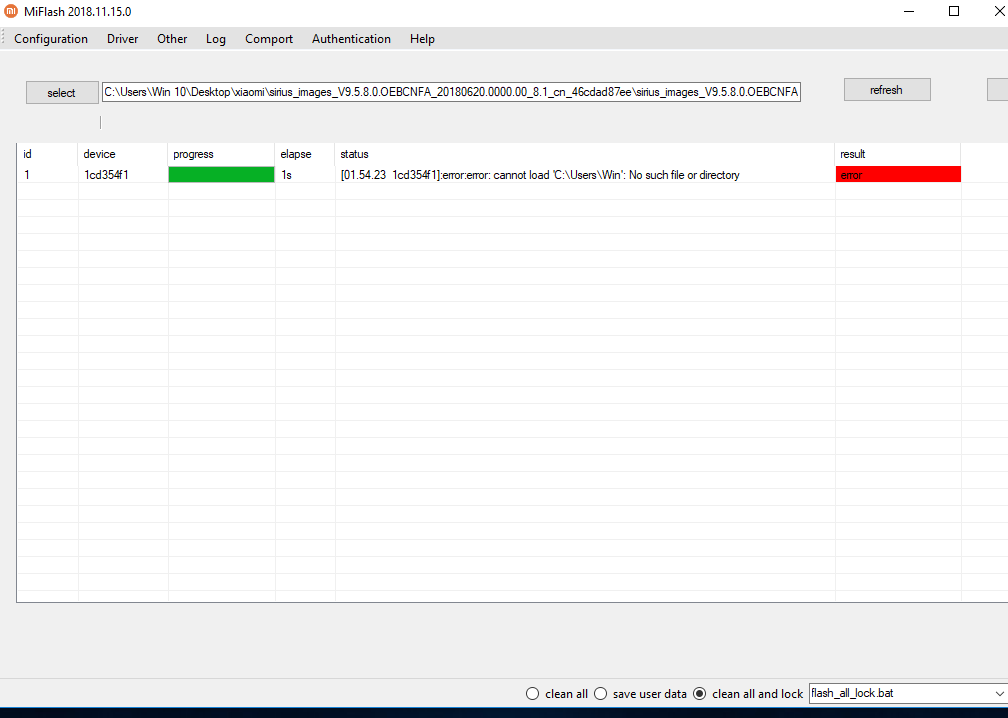Open the Comport menu

[x=269, y=39]
